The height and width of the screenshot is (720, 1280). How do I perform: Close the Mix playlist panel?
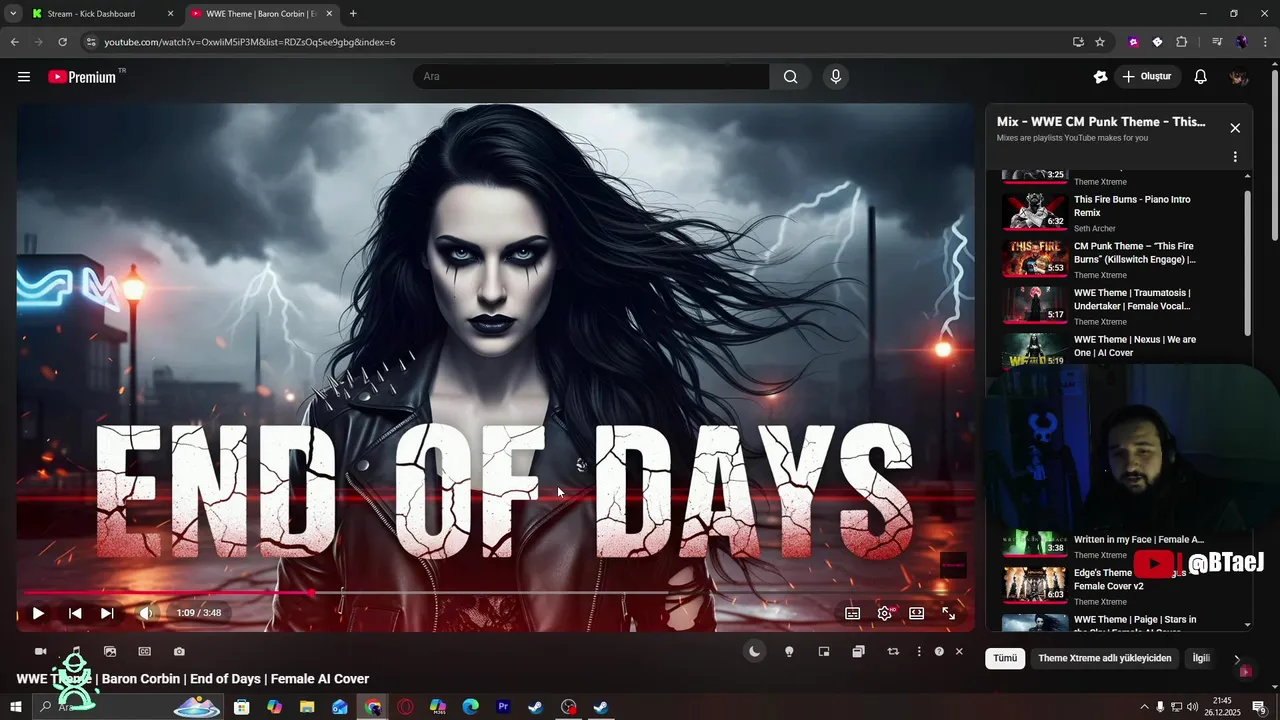1235,128
